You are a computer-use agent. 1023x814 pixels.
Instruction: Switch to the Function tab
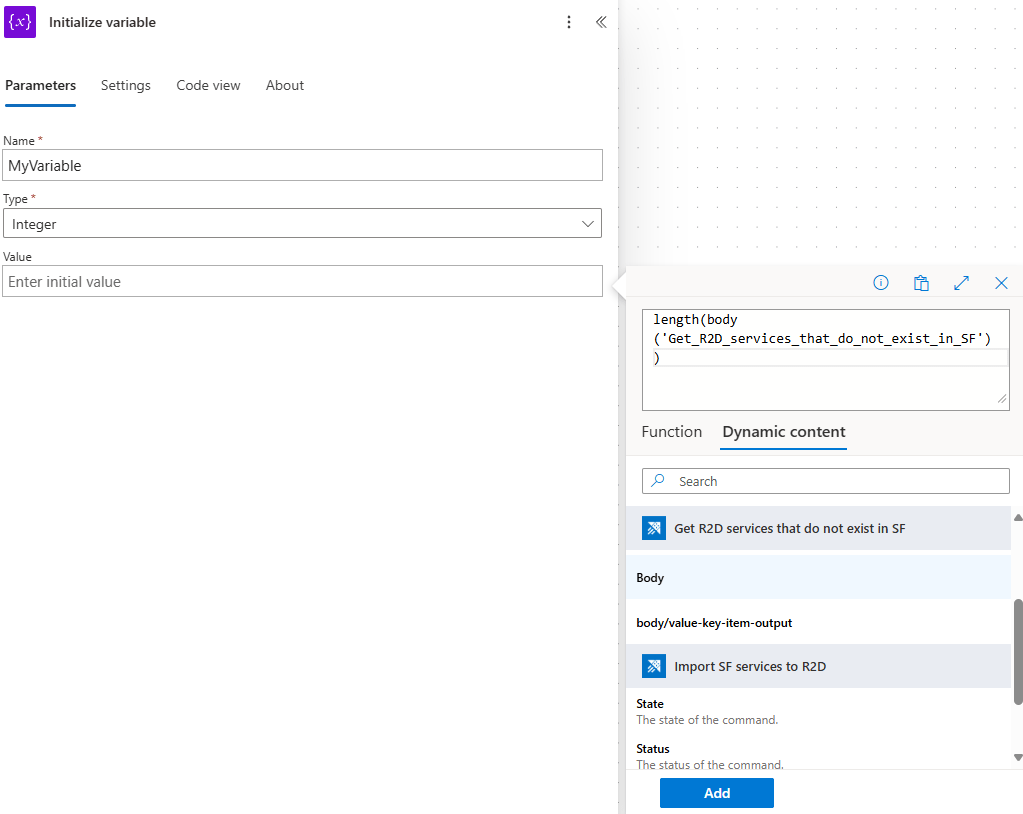pos(671,432)
